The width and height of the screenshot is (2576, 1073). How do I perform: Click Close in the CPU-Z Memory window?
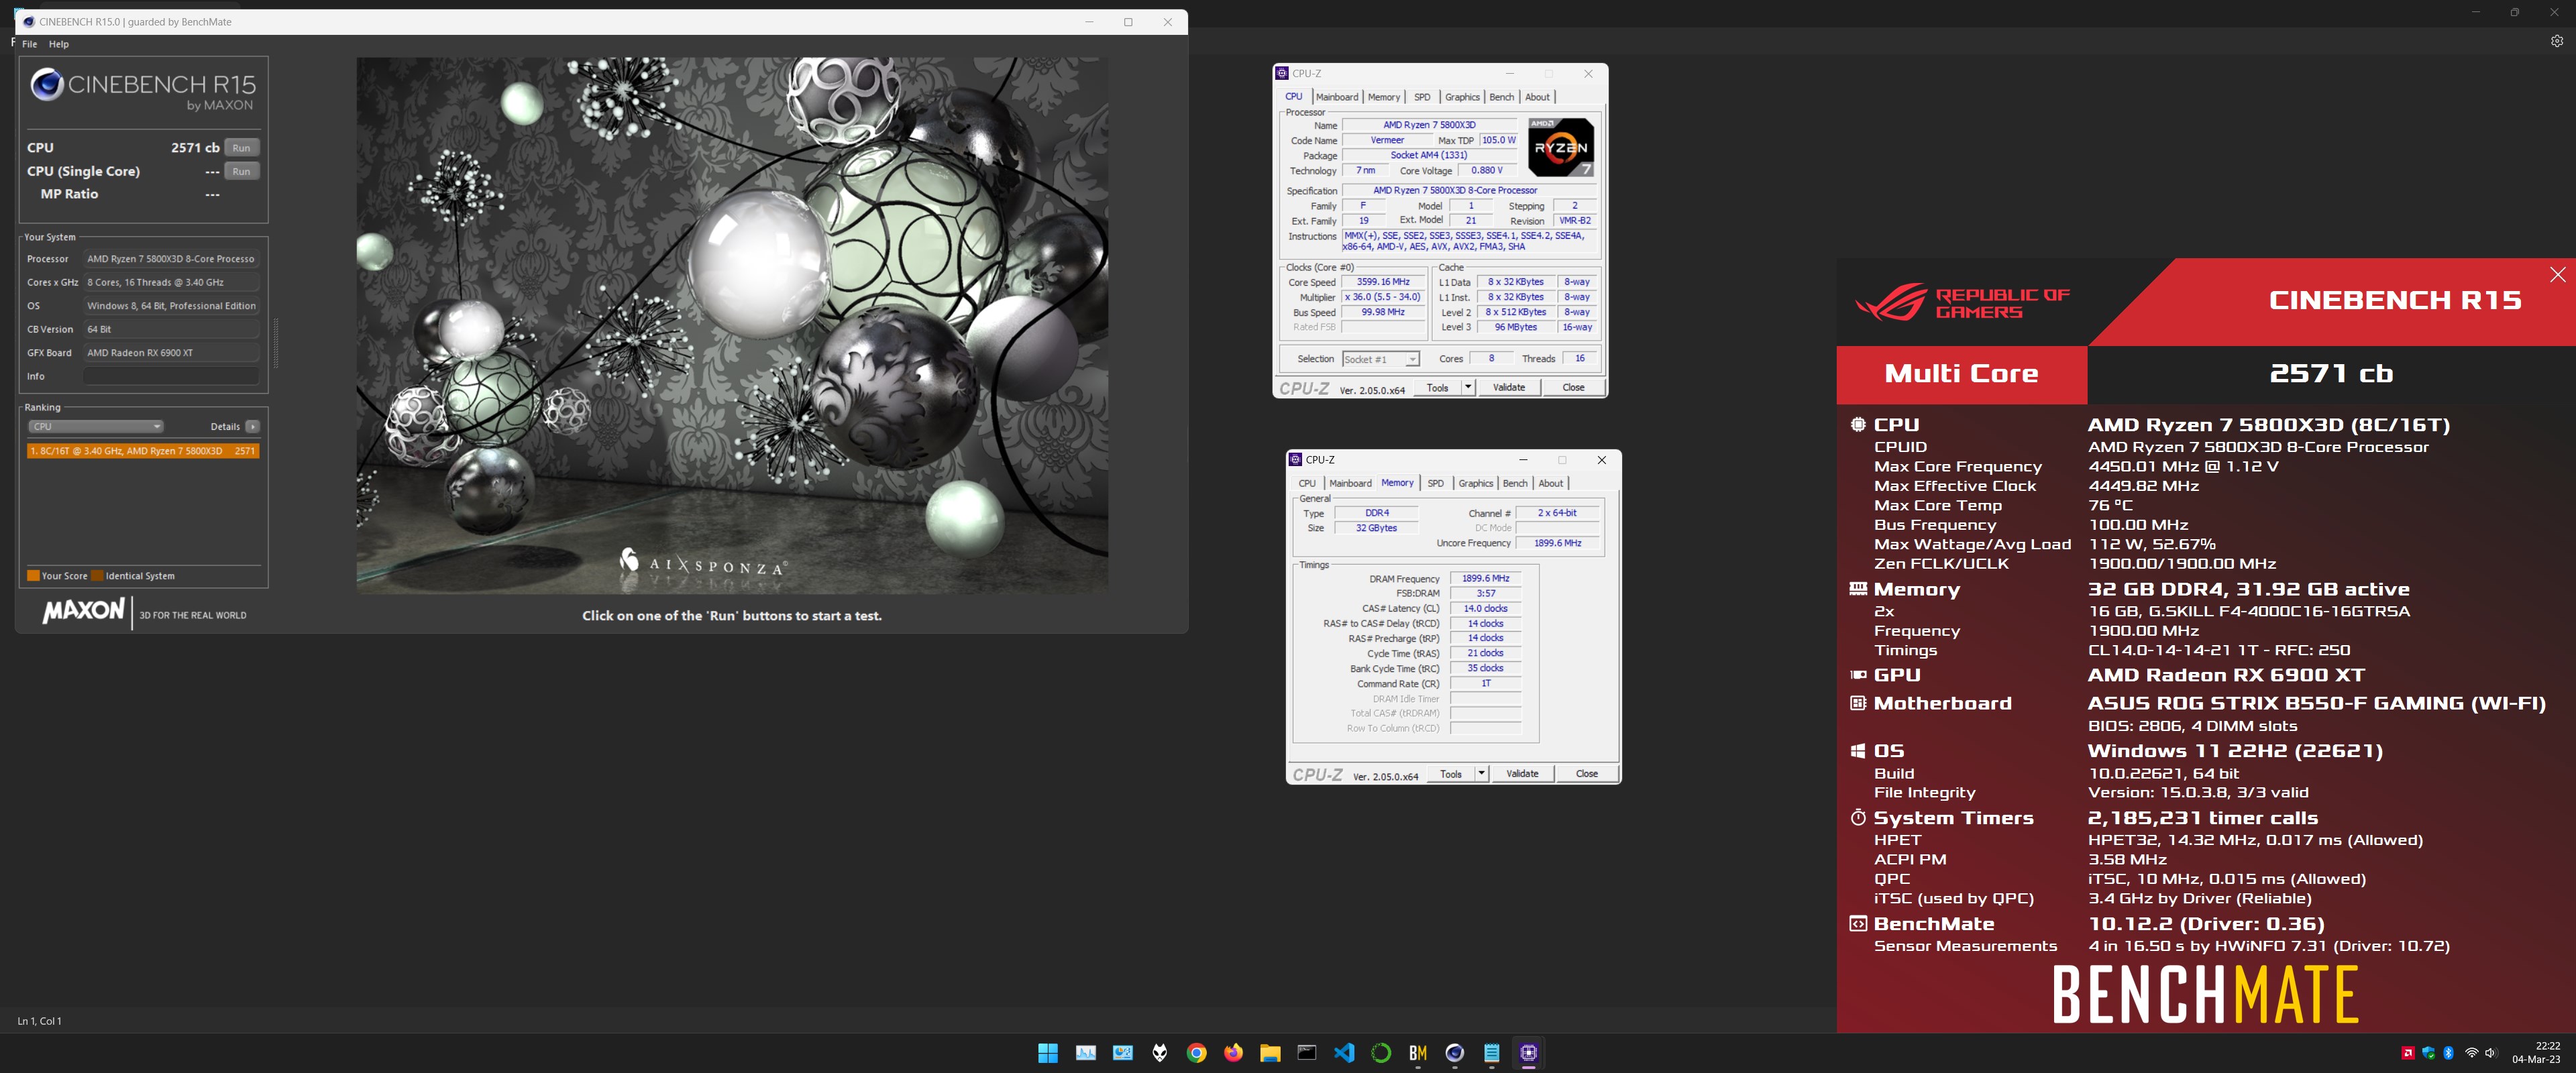(x=1586, y=774)
